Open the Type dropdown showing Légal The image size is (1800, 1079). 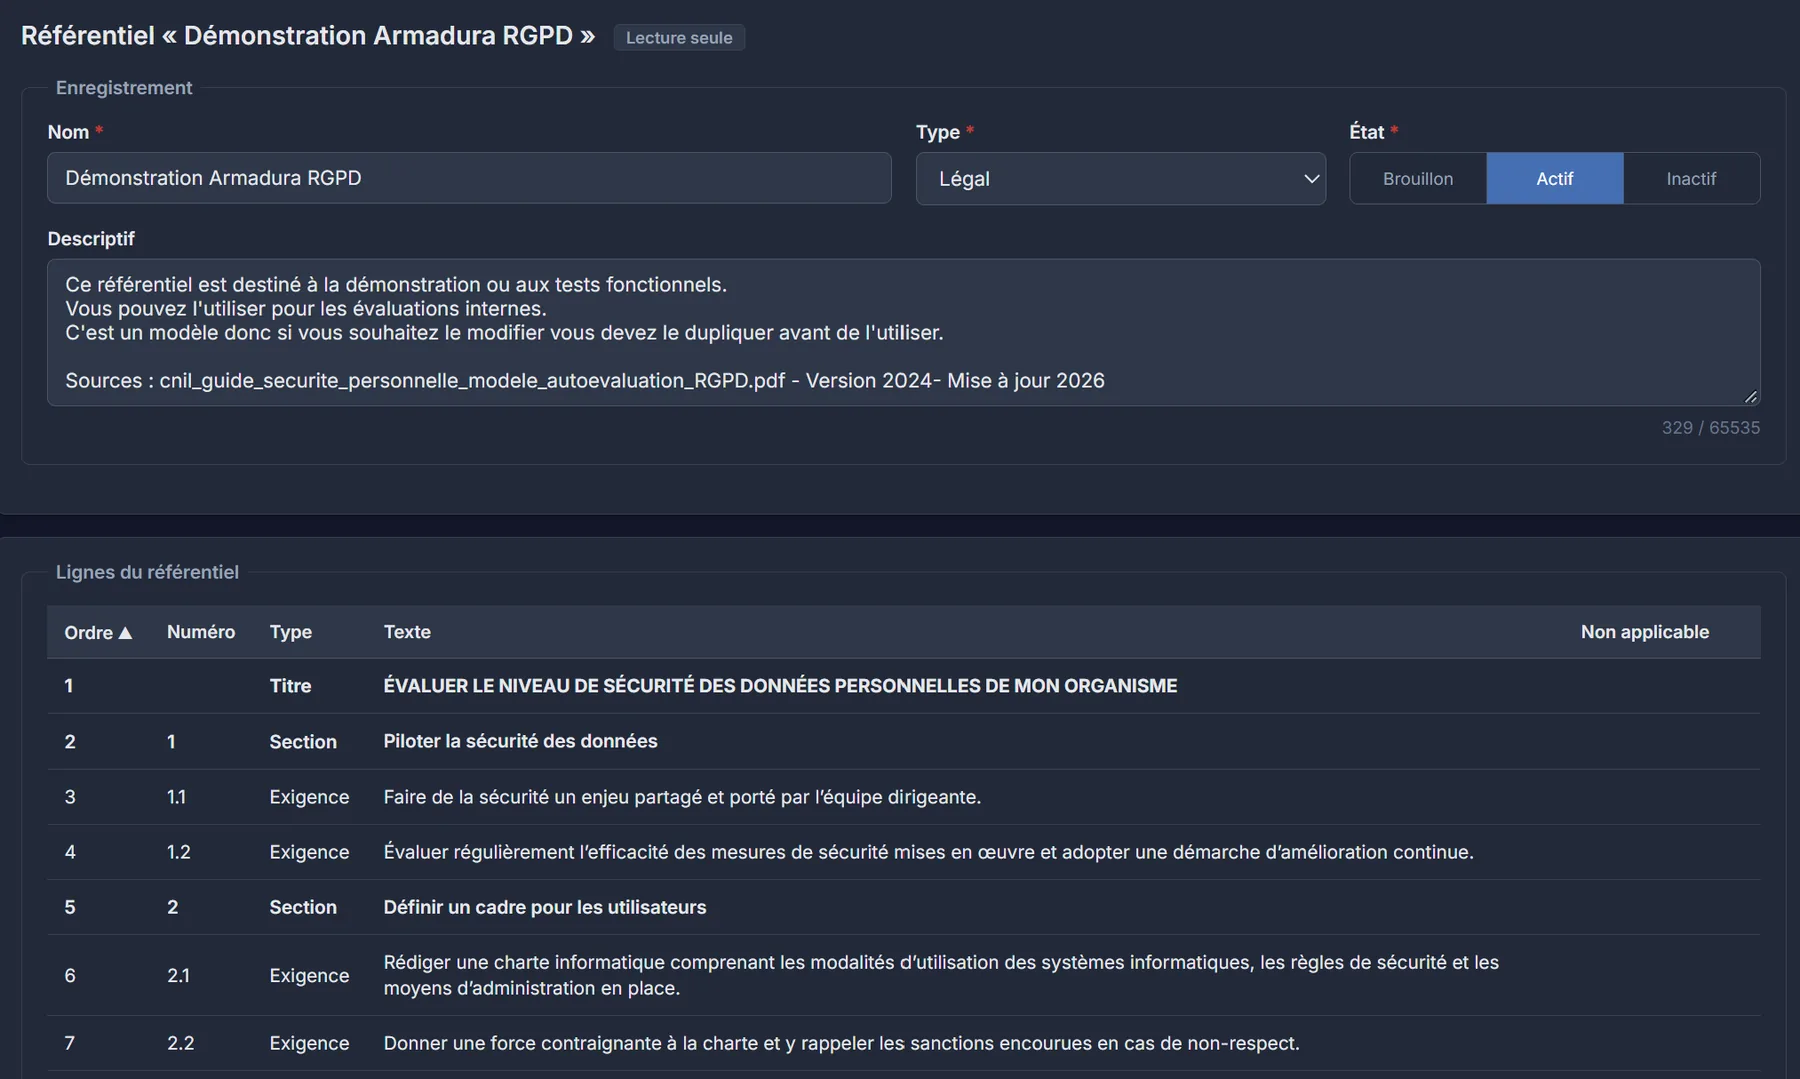pos(1121,178)
